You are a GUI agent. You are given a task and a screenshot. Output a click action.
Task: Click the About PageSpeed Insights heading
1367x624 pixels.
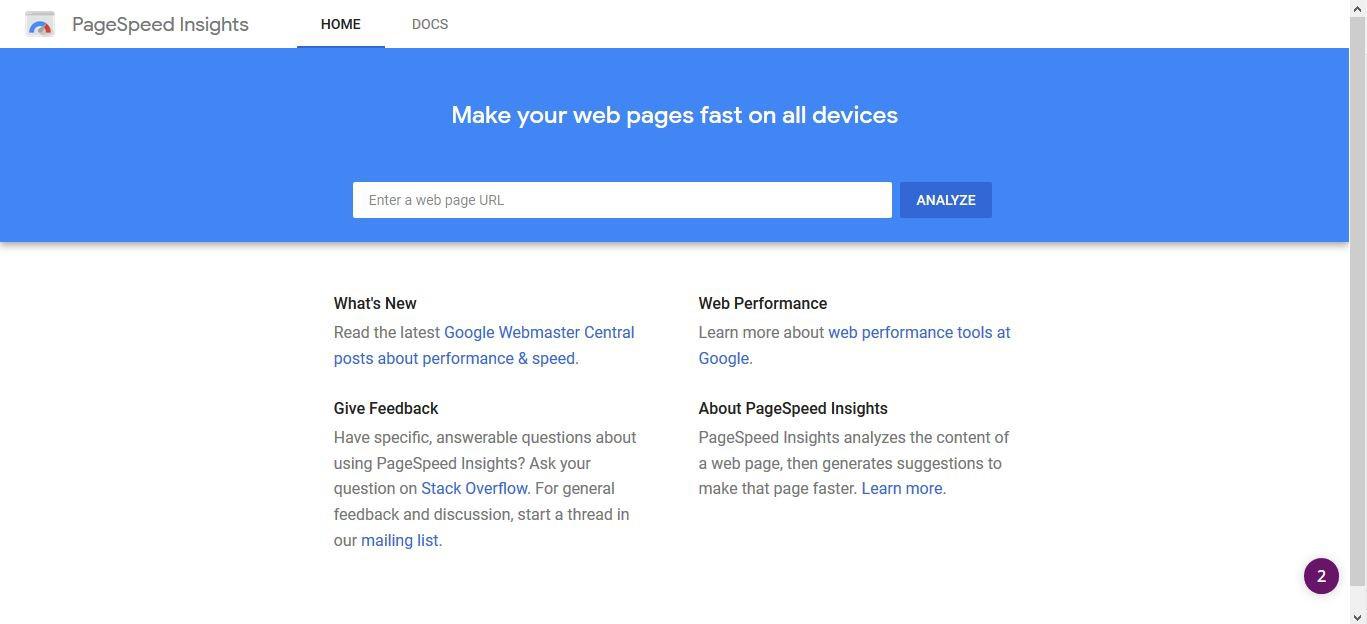coord(793,408)
